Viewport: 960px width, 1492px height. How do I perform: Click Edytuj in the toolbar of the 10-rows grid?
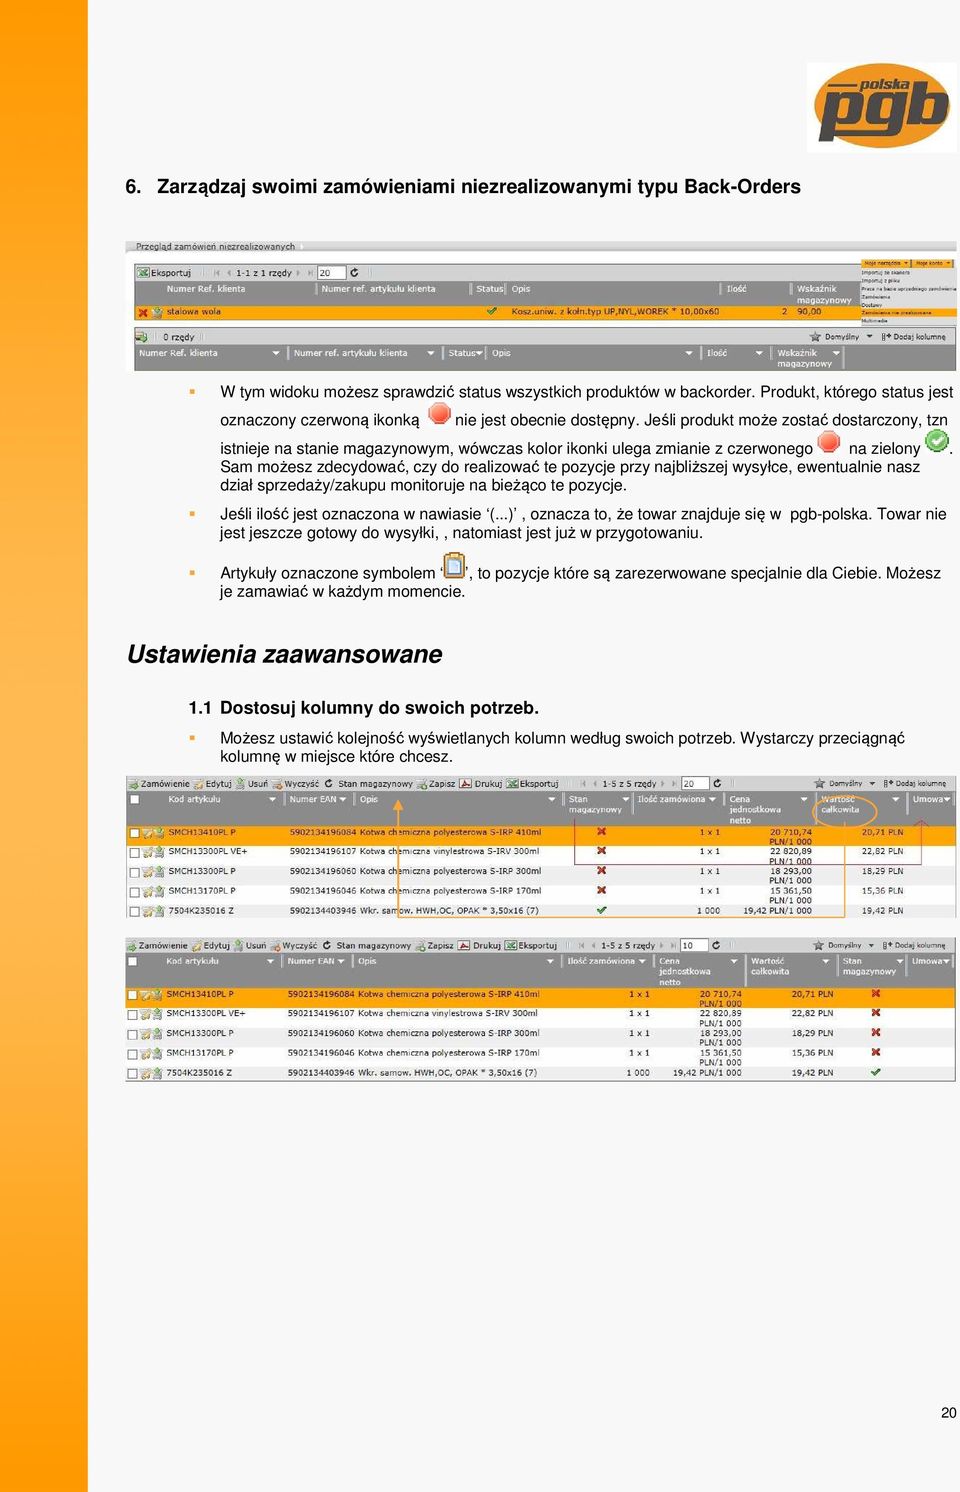211,946
